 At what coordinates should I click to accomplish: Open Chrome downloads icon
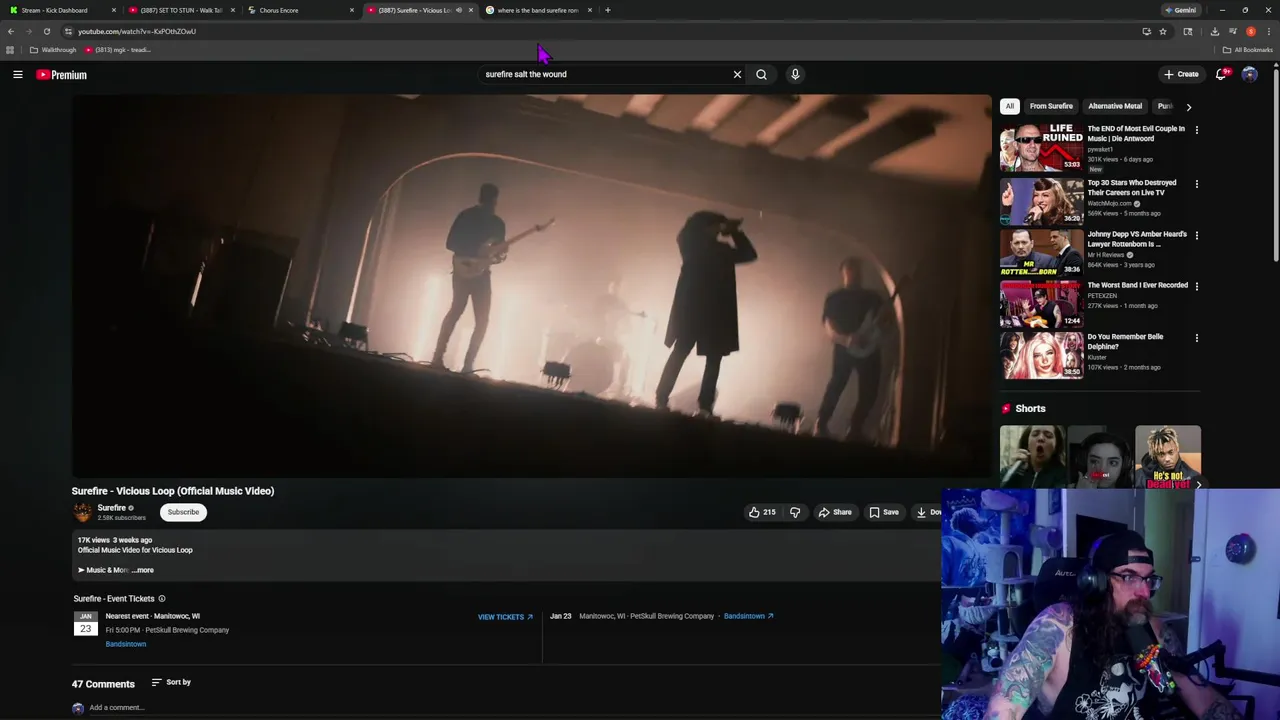[1214, 31]
